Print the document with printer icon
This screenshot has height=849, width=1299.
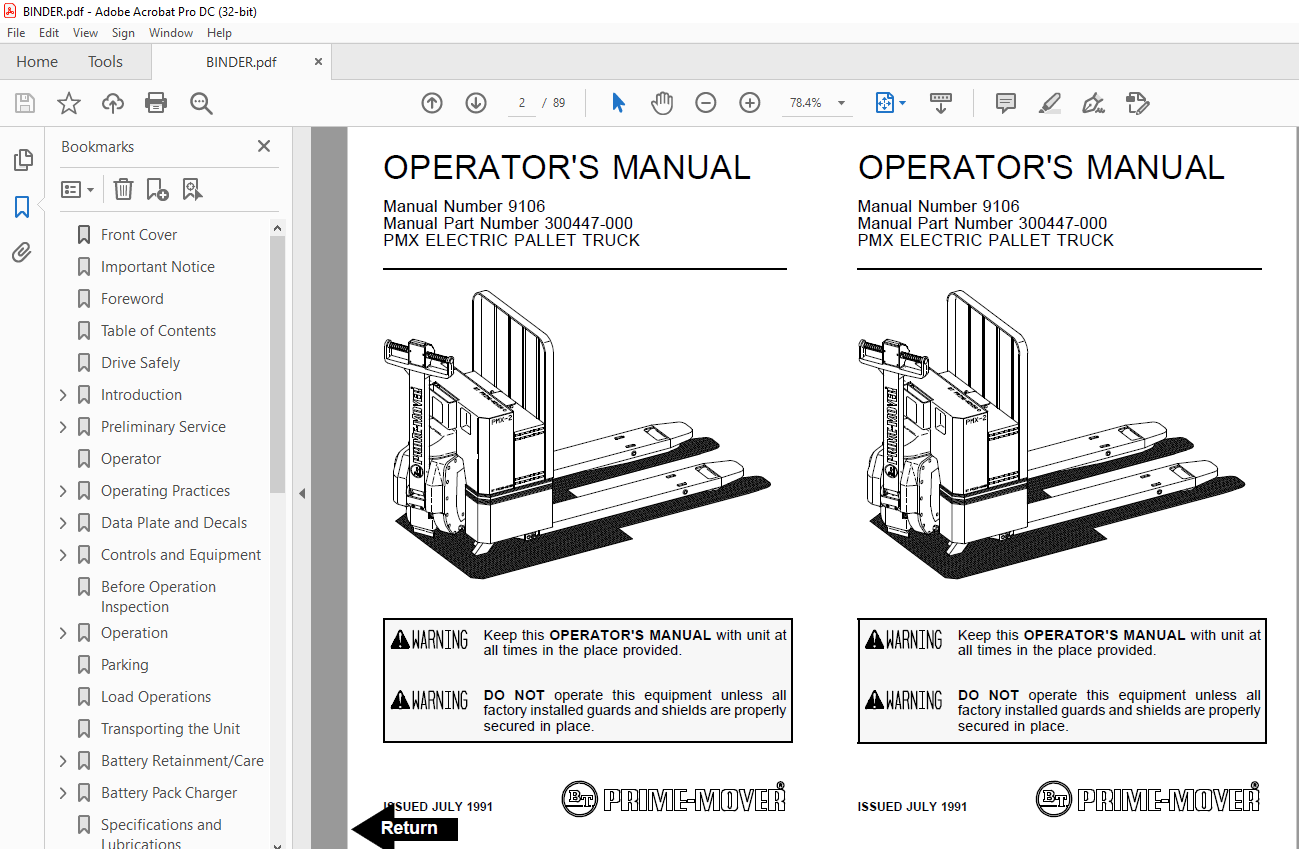156,103
